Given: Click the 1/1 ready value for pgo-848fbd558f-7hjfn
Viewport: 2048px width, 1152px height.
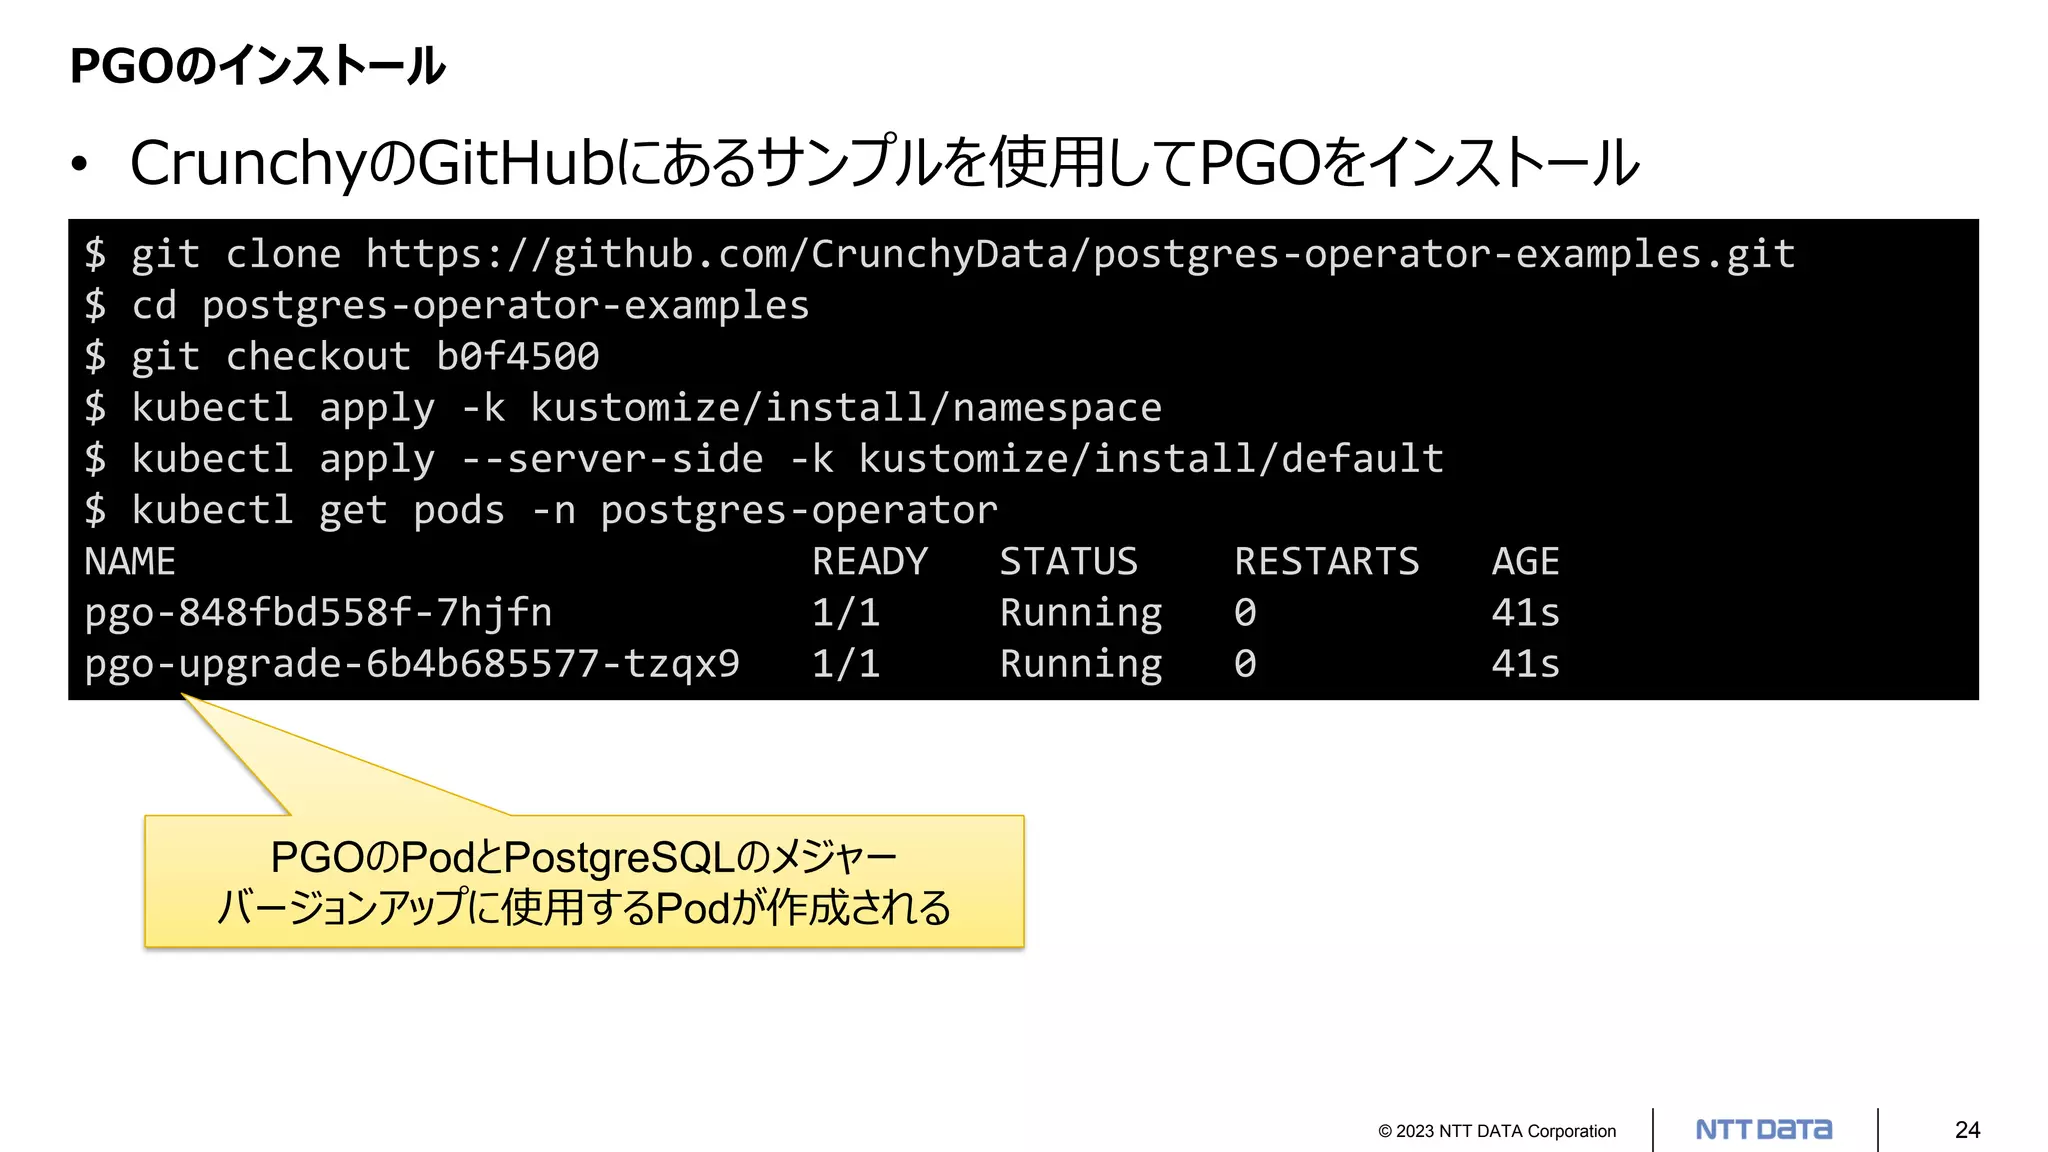Looking at the screenshot, I should tap(846, 612).
